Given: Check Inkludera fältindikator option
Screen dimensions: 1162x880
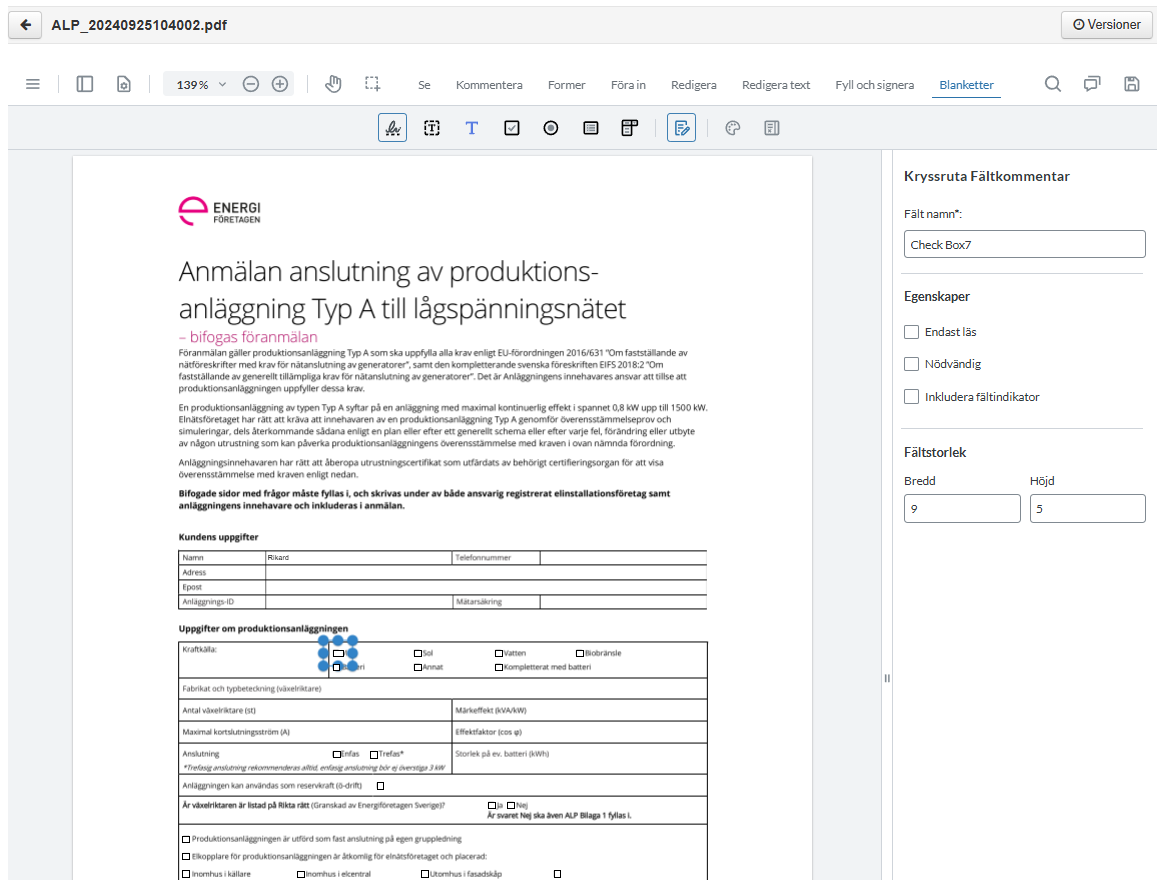Looking at the screenshot, I should pyautogui.click(x=911, y=397).
